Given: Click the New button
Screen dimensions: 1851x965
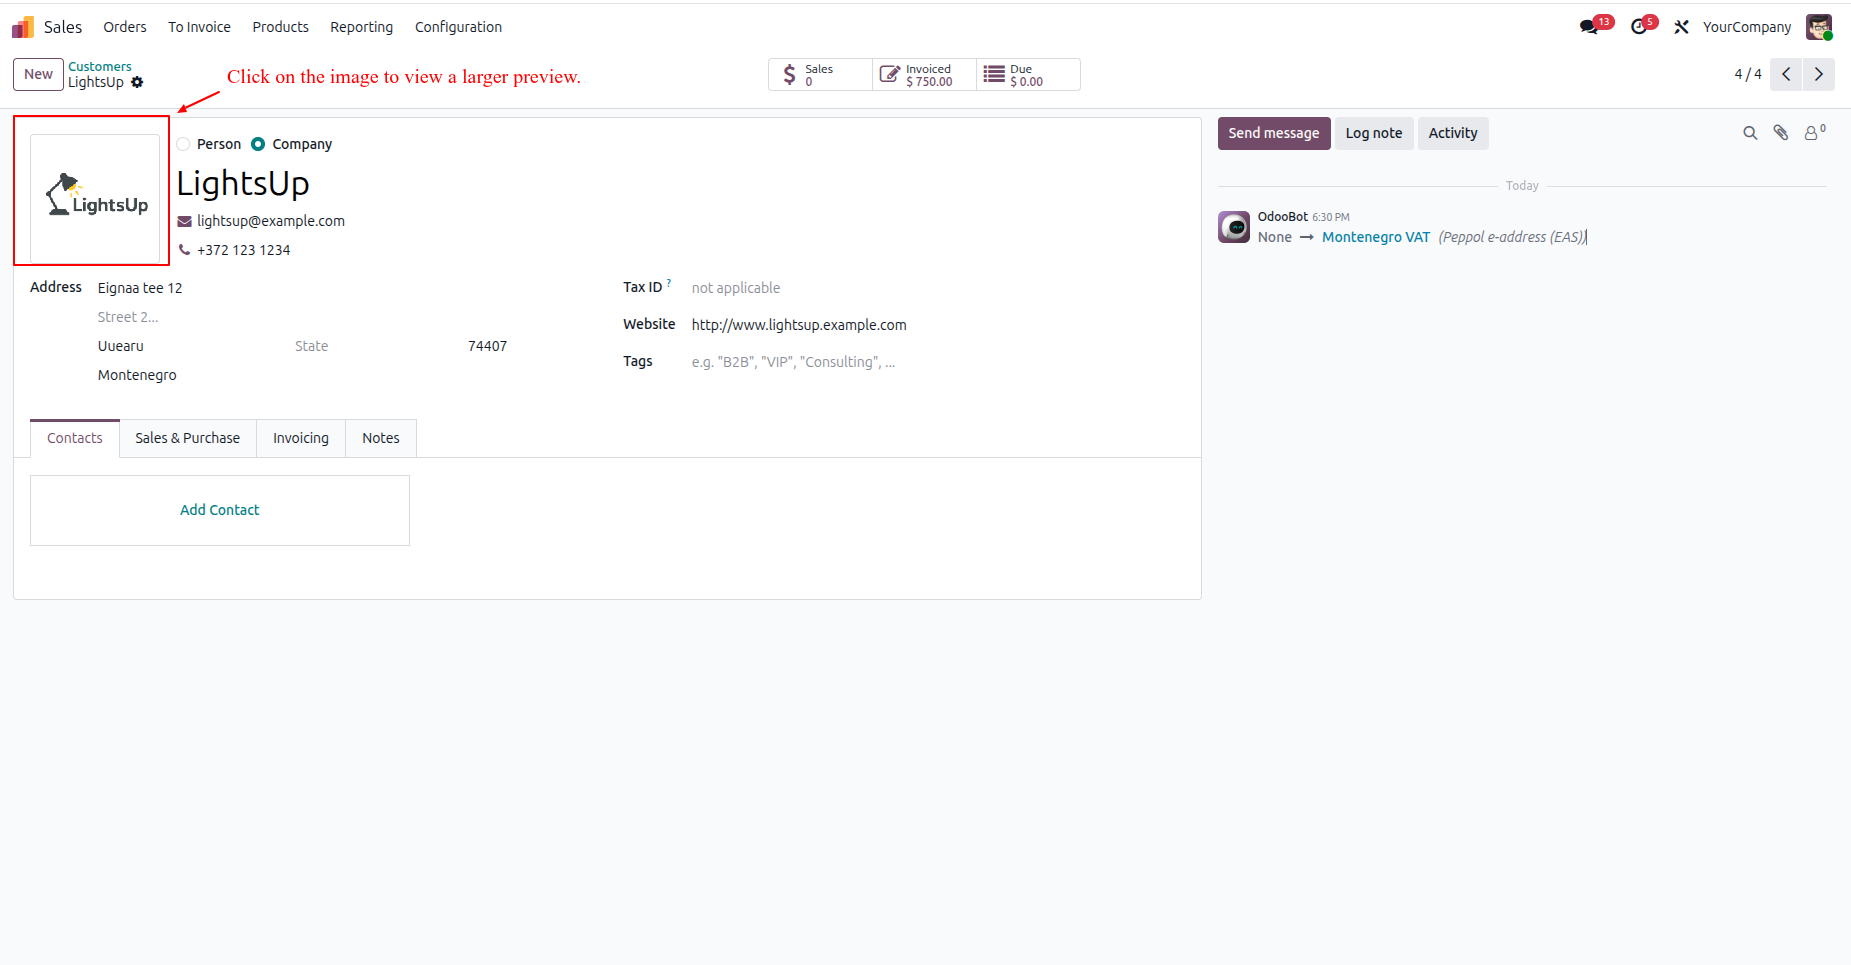Looking at the screenshot, I should (38, 74).
